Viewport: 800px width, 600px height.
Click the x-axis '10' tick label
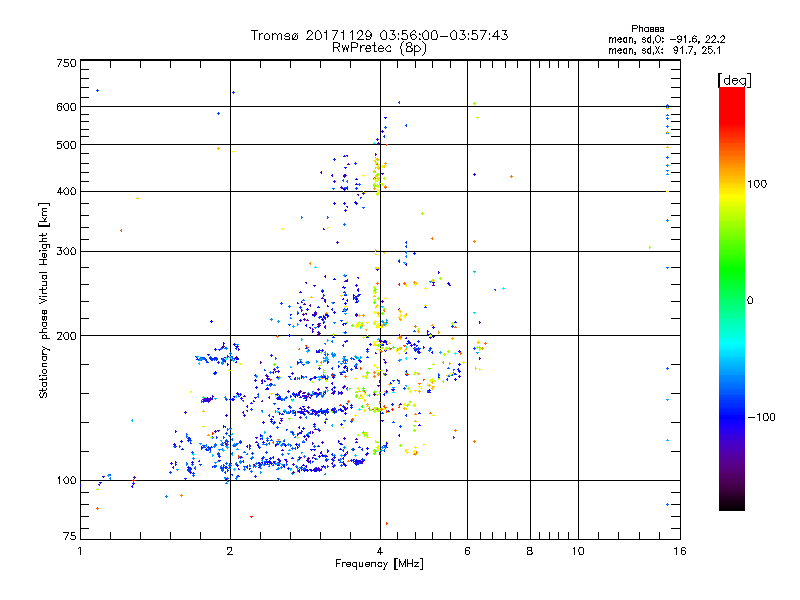tap(578, 551)
